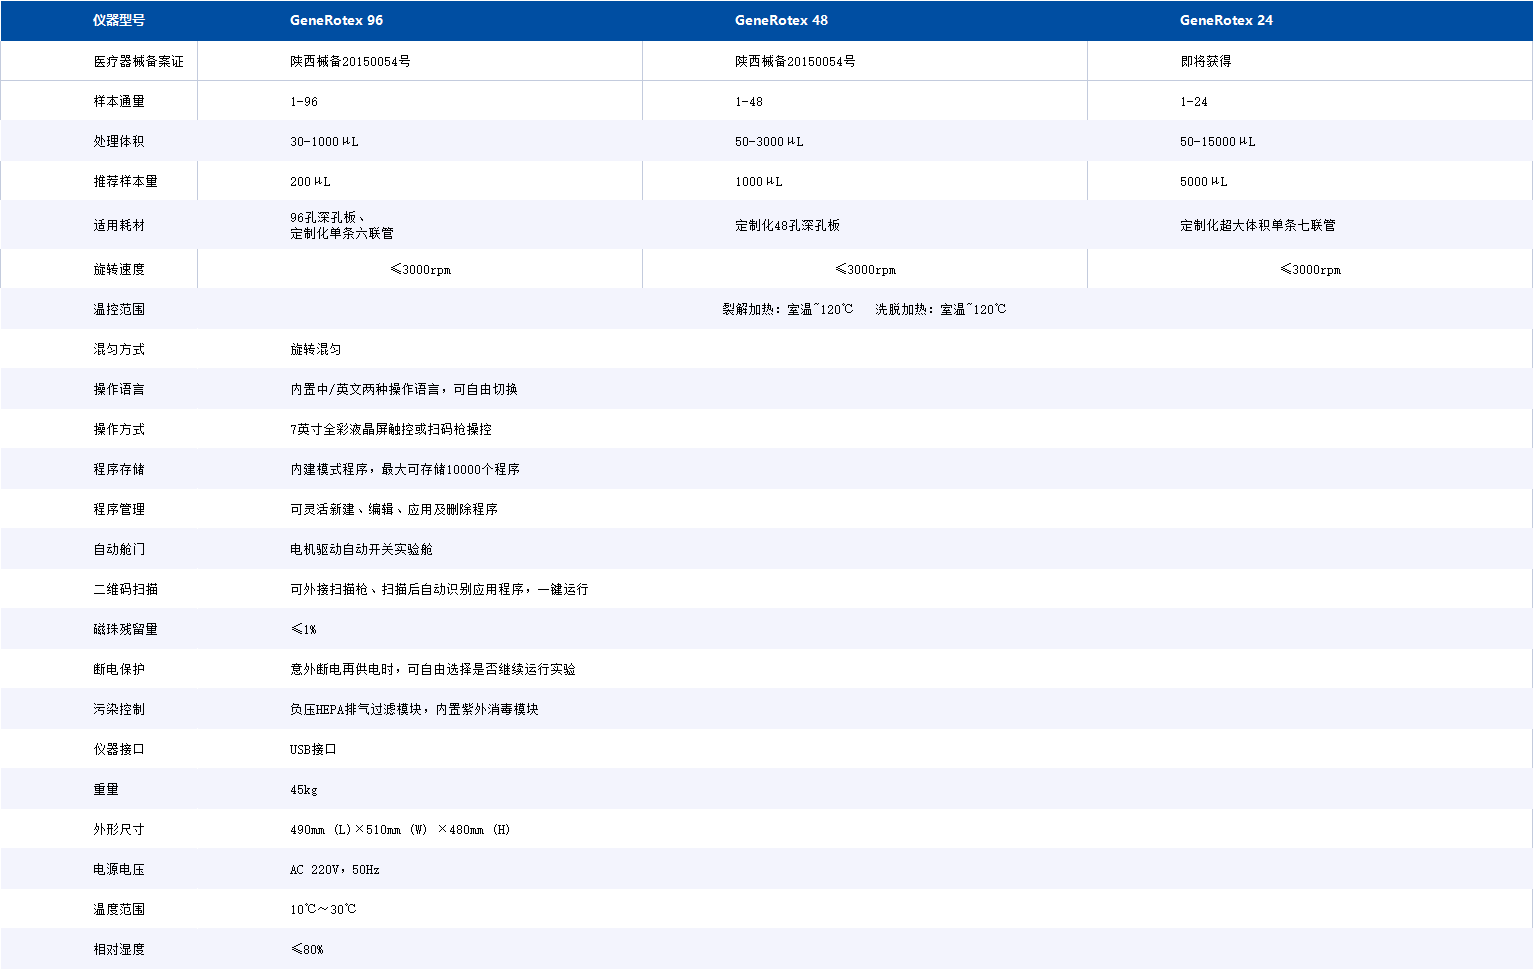The height and width of the screenshot is (969, 1533).
Task: Select the '内置中/英文两种操作语言，可自由切换' text
Action: coord(404,389)
